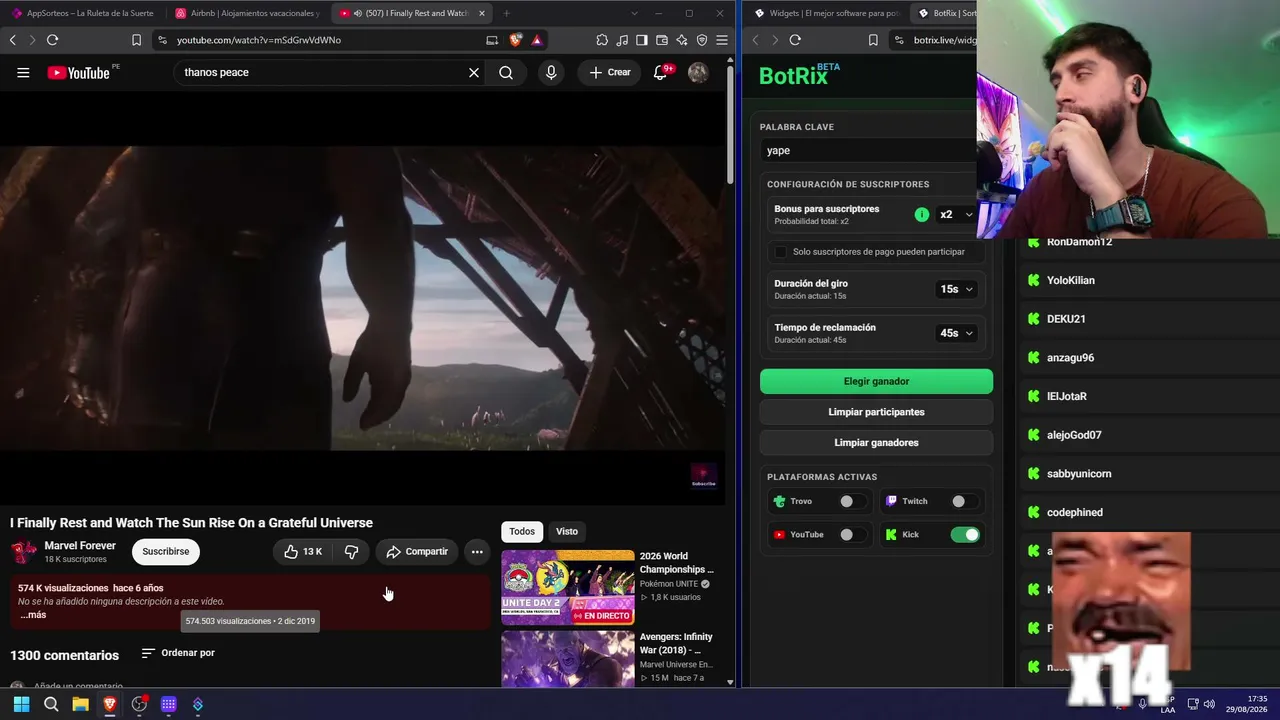Open Brave Leo AI sparkle icon
Viewport: 1280px width, 720px height.
point(682,40)
